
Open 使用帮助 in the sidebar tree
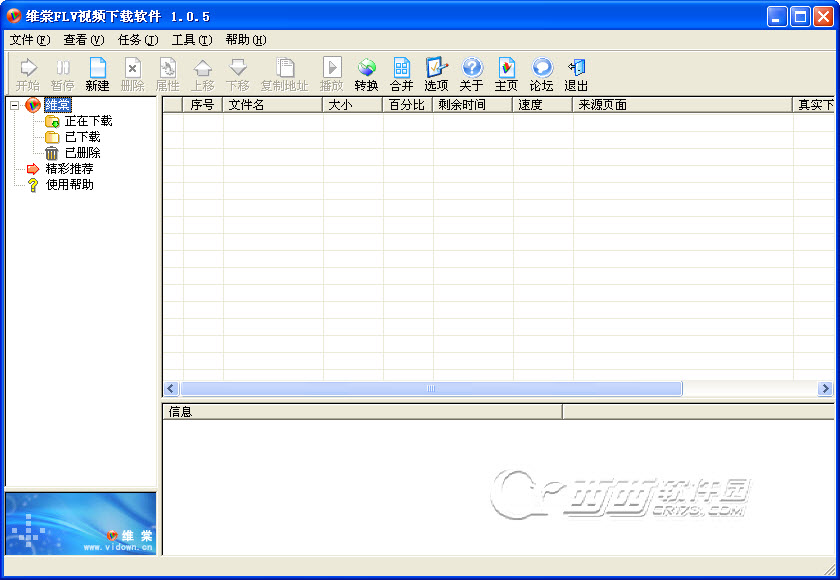click(70, 185)
